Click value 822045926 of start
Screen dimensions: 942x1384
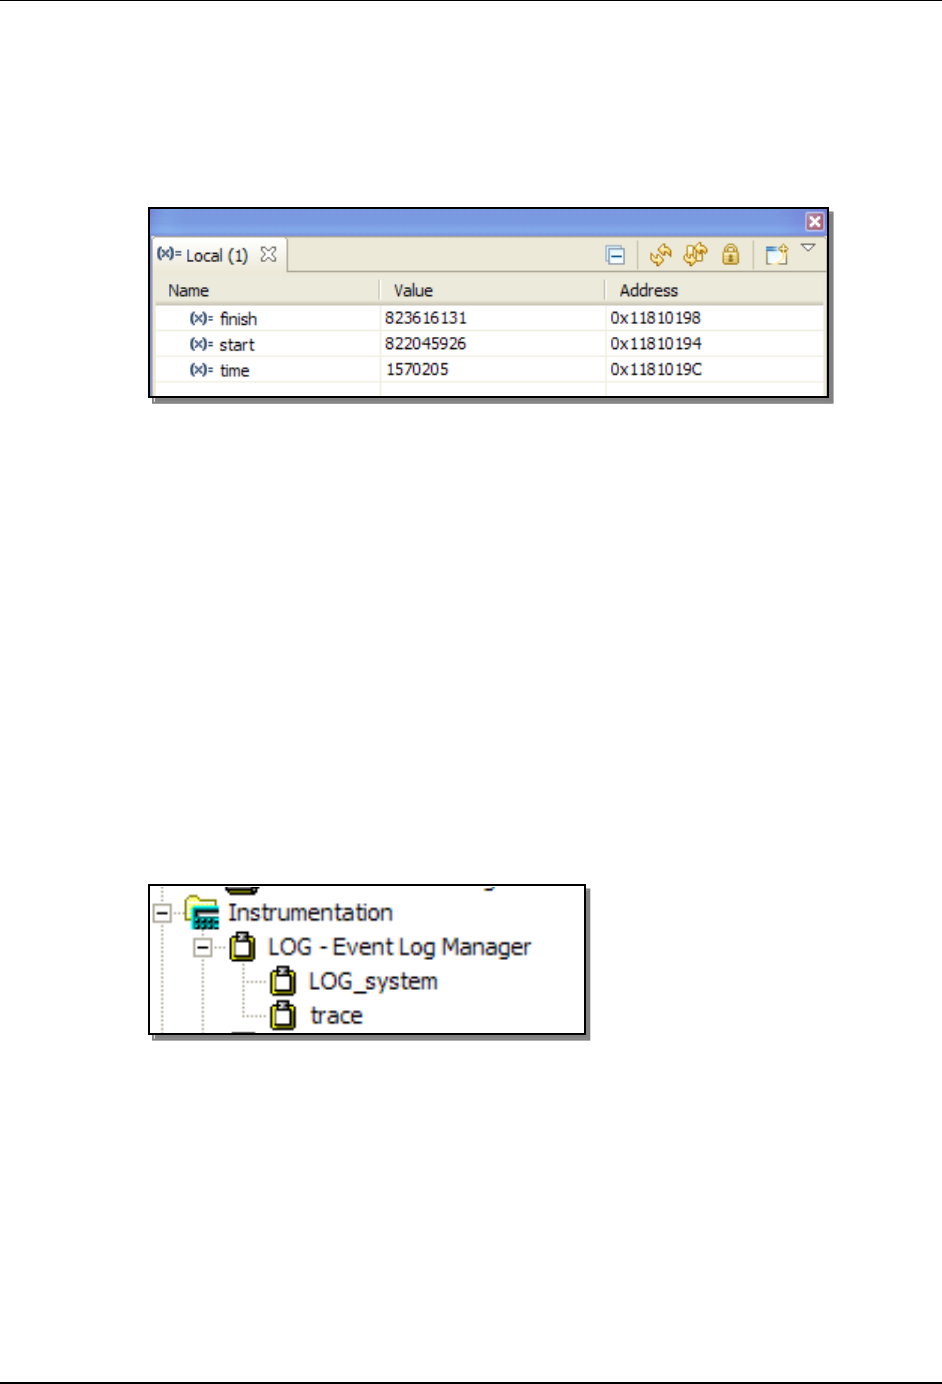[426, 344]
